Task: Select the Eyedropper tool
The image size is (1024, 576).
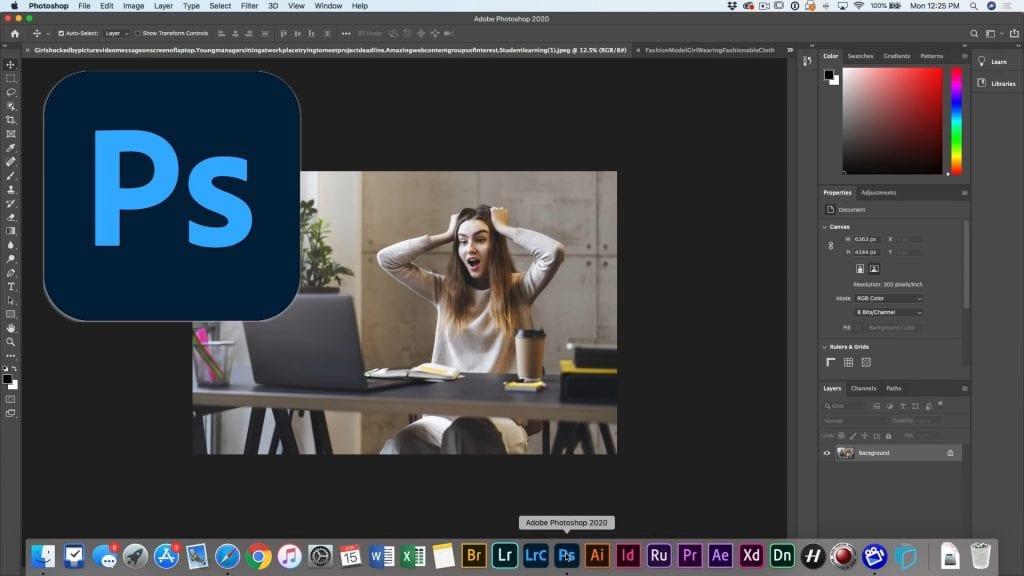Action: [x=10, y=148]
